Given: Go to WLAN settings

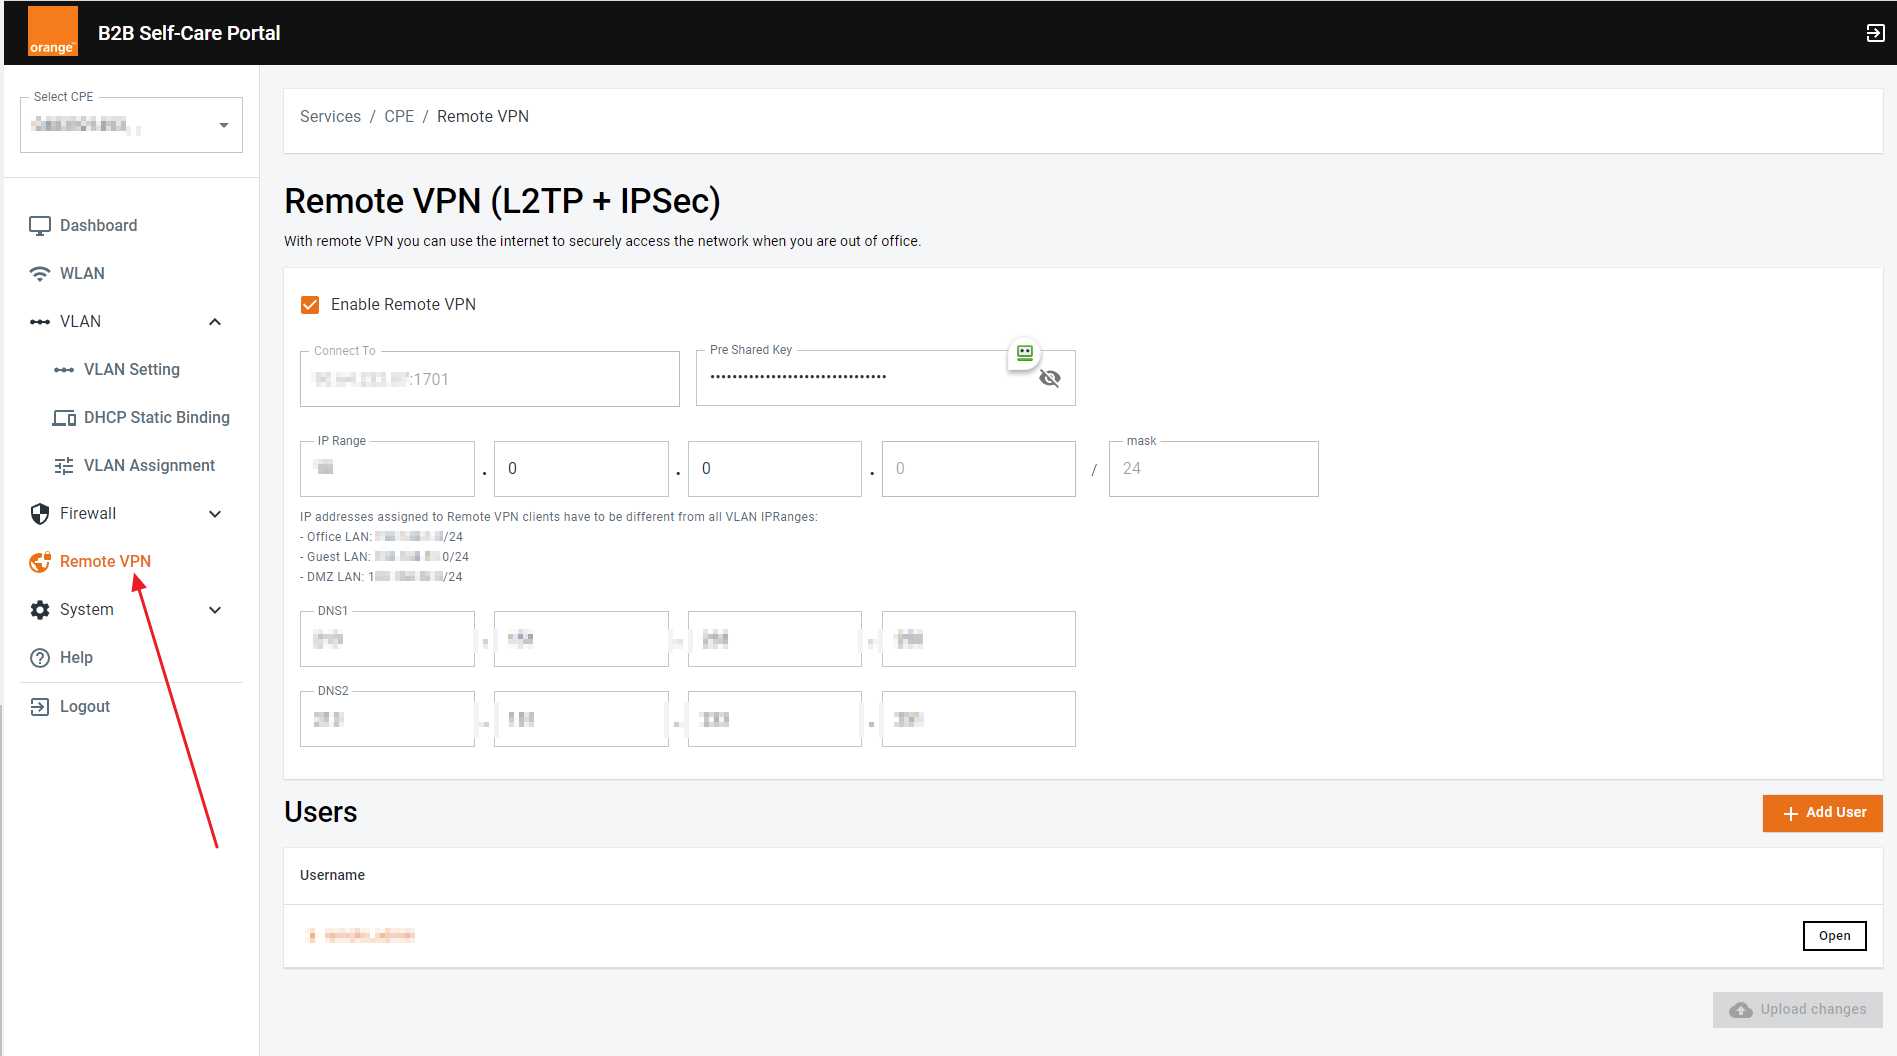Looking at the screenshot, I should point(82,274).
